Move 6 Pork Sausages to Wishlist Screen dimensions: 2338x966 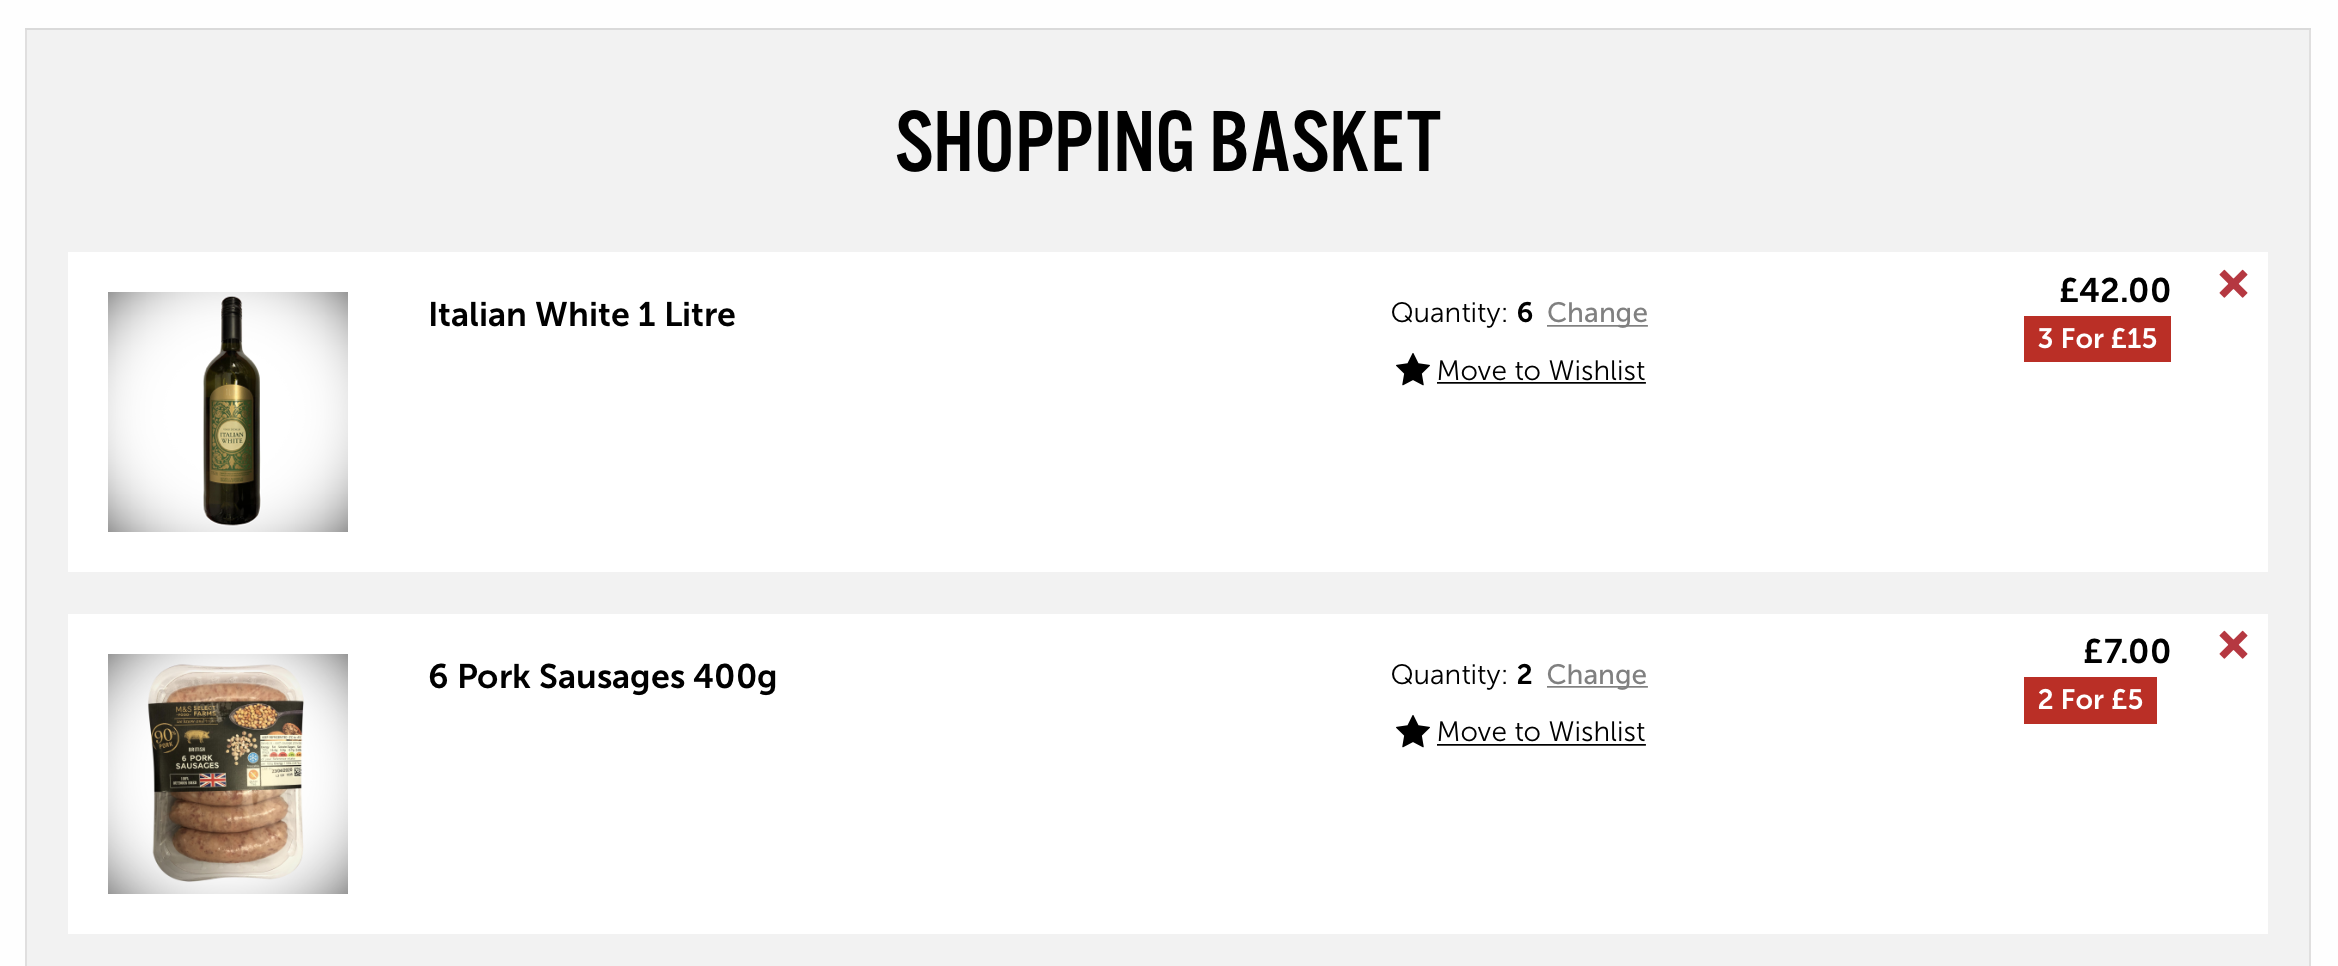tap(1540, 732)
